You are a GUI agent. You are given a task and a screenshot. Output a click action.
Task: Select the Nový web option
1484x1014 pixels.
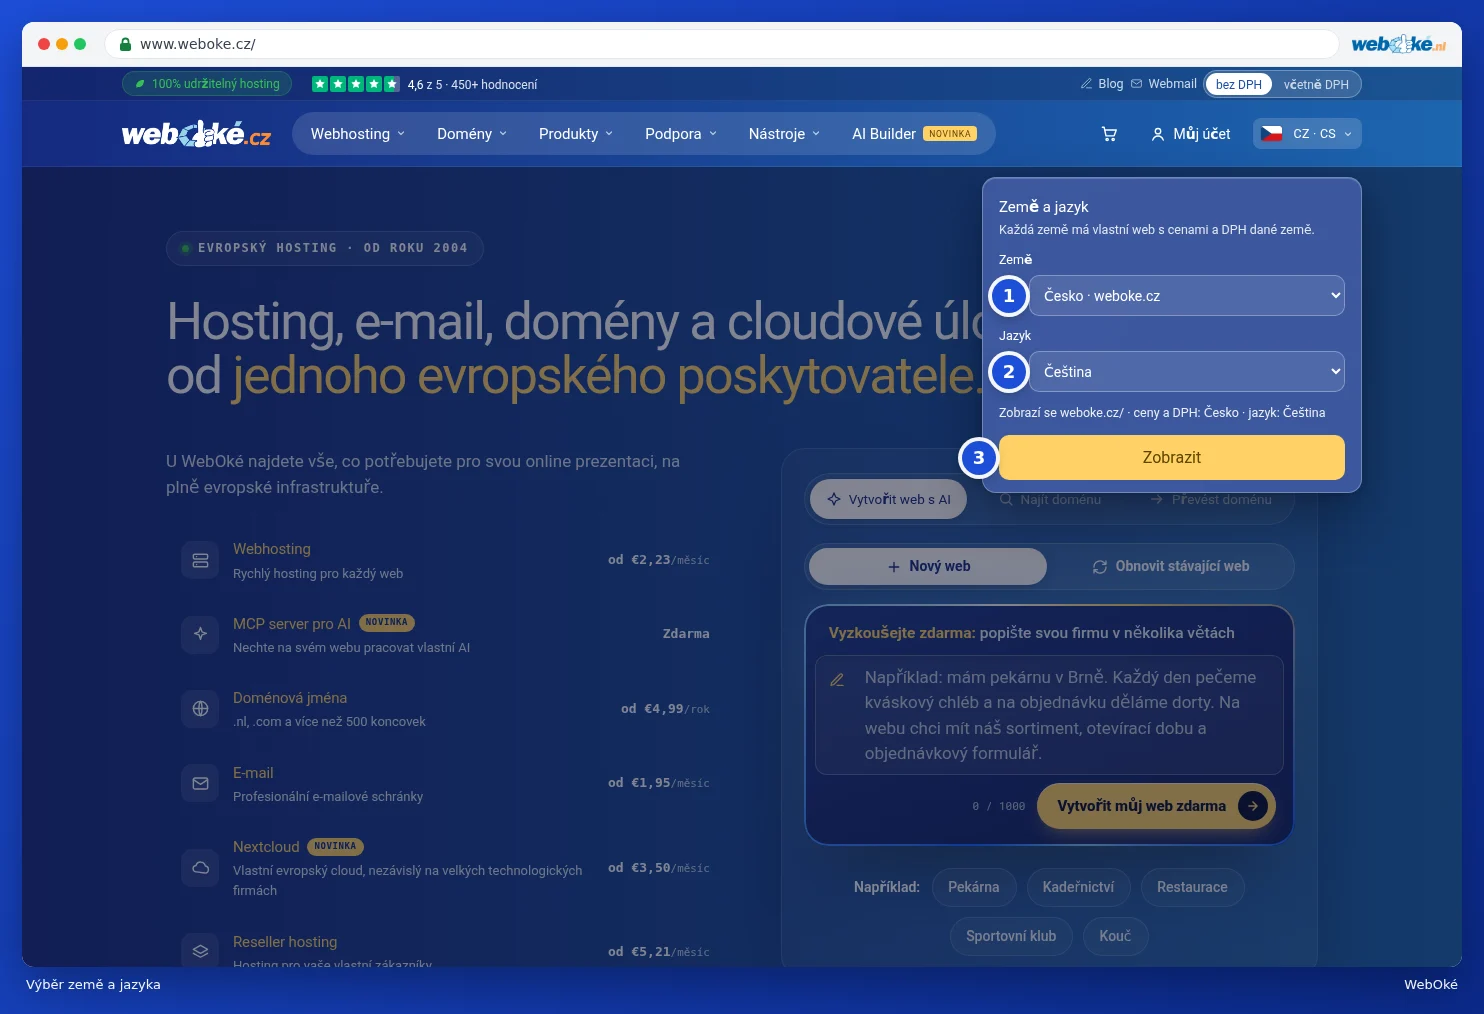click(928, 566)
